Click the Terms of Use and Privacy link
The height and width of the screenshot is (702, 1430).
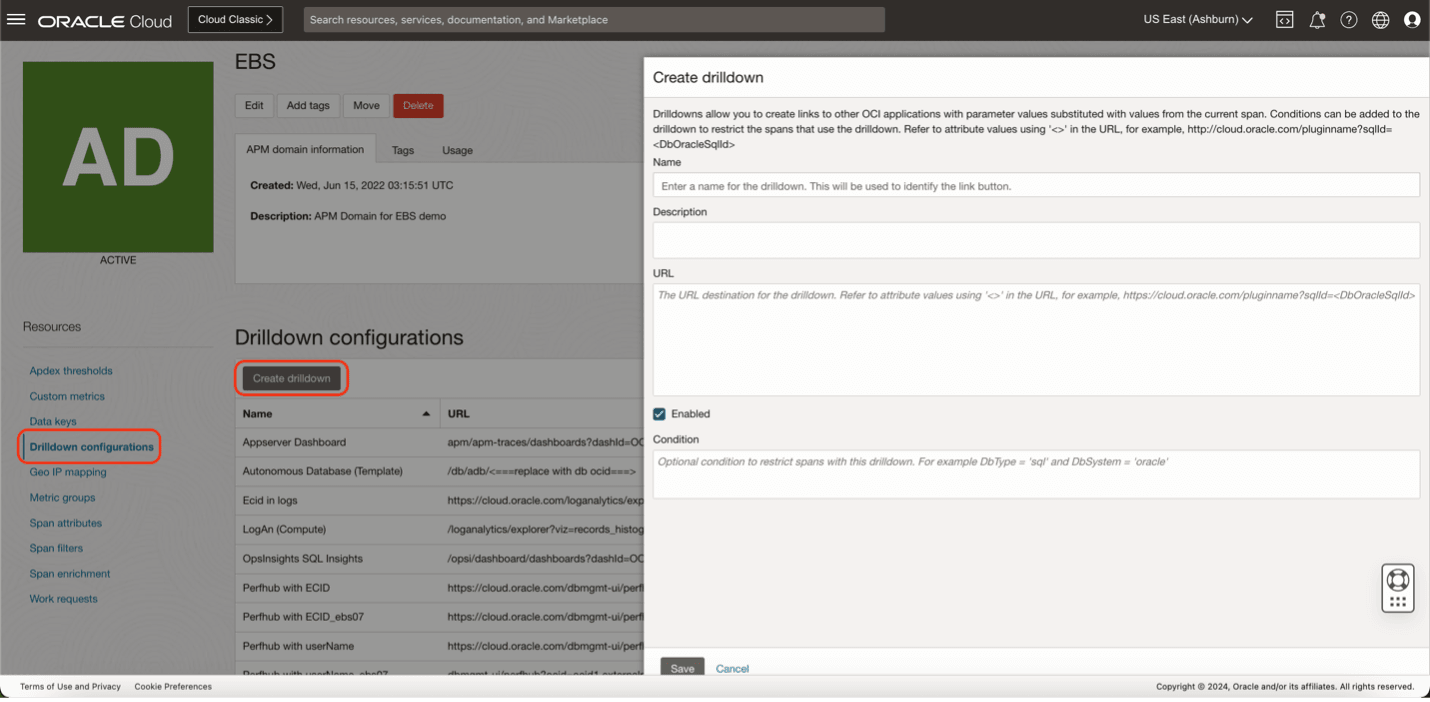(x=70, y=687)
